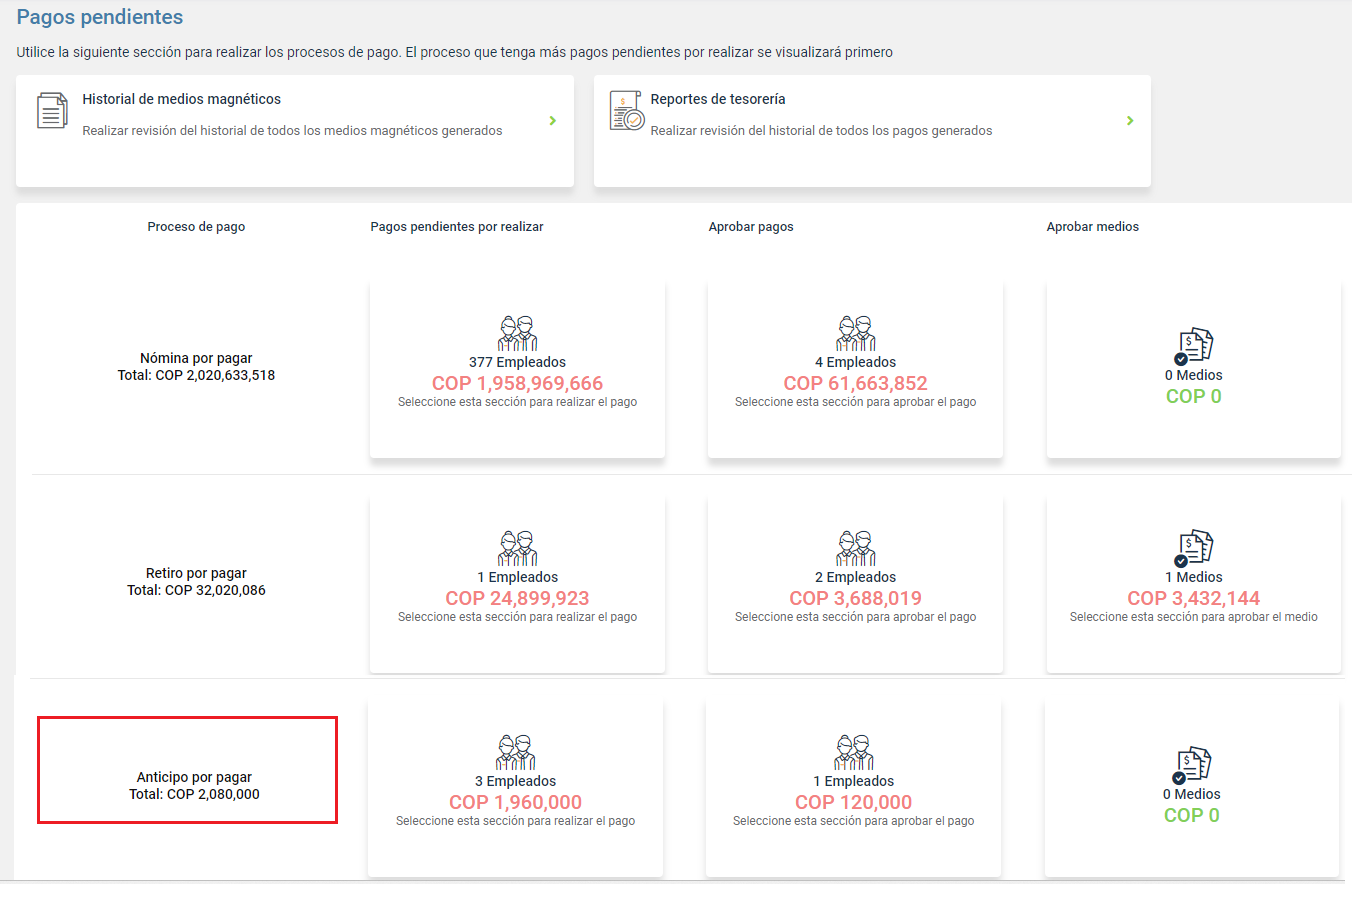Click employees icon in 4 Empleados card
1352x907 pixels.
(x=855, y=334)
